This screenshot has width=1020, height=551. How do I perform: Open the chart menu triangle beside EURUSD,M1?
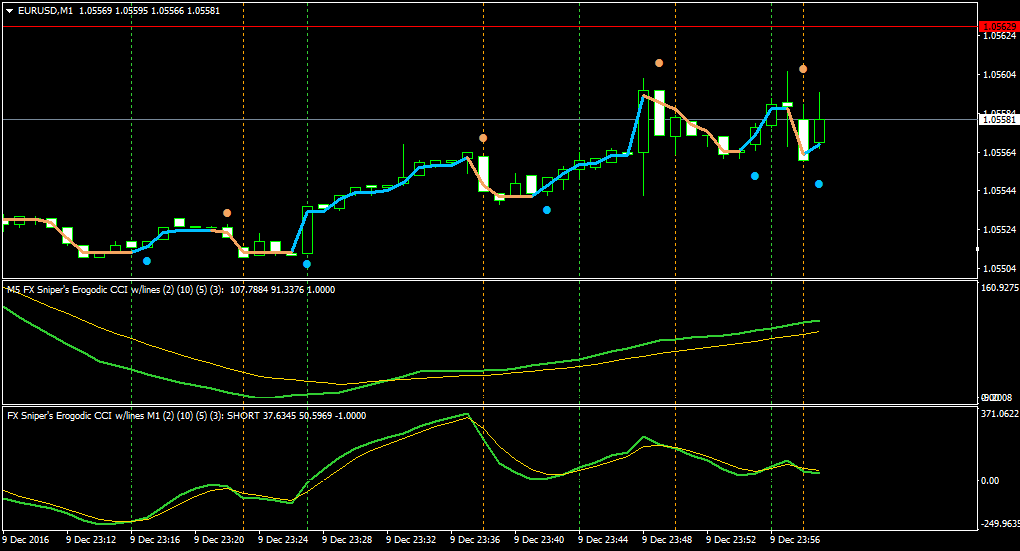(10, 11)
